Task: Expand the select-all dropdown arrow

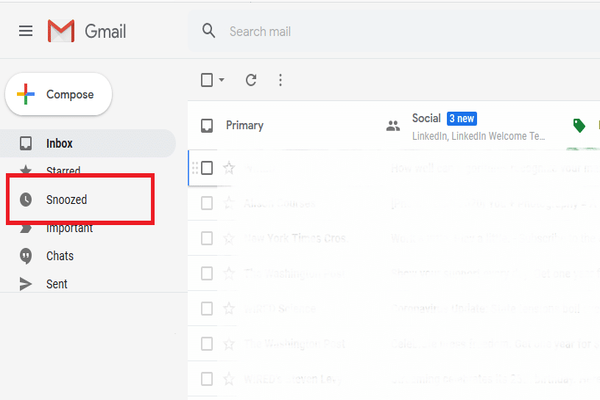Action: (x=221, y=80)
